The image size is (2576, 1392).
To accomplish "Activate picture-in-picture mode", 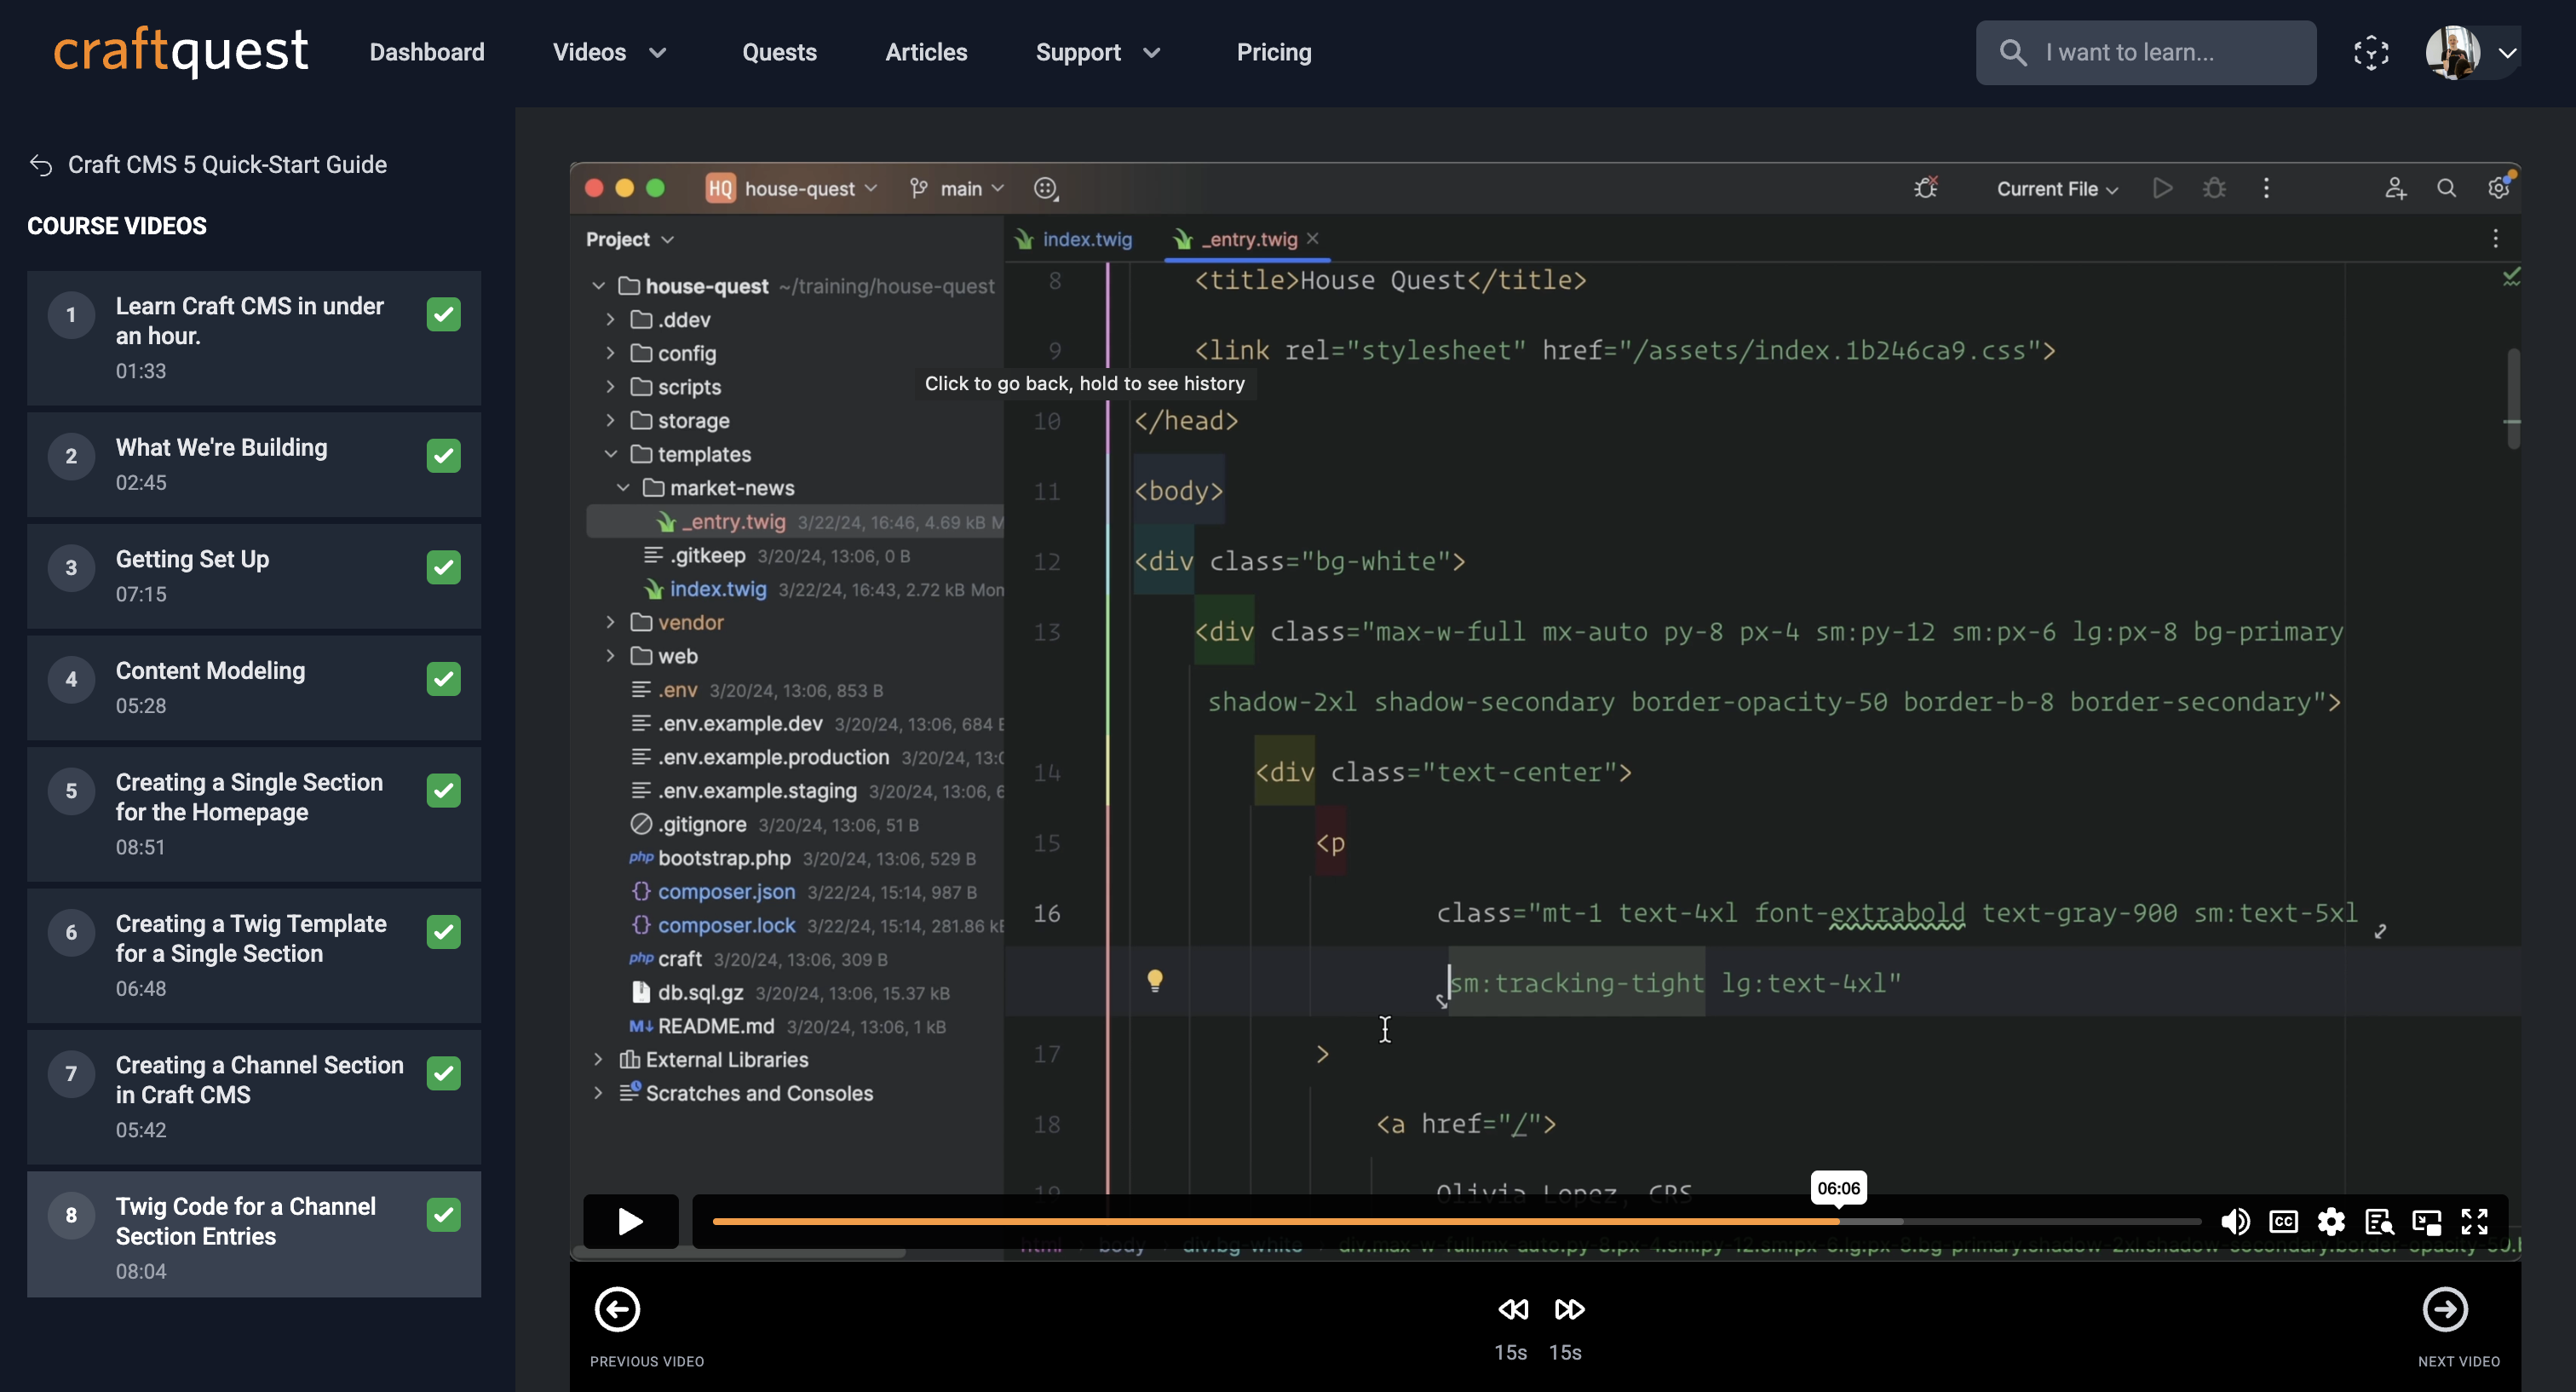I will [2428, 1221].
